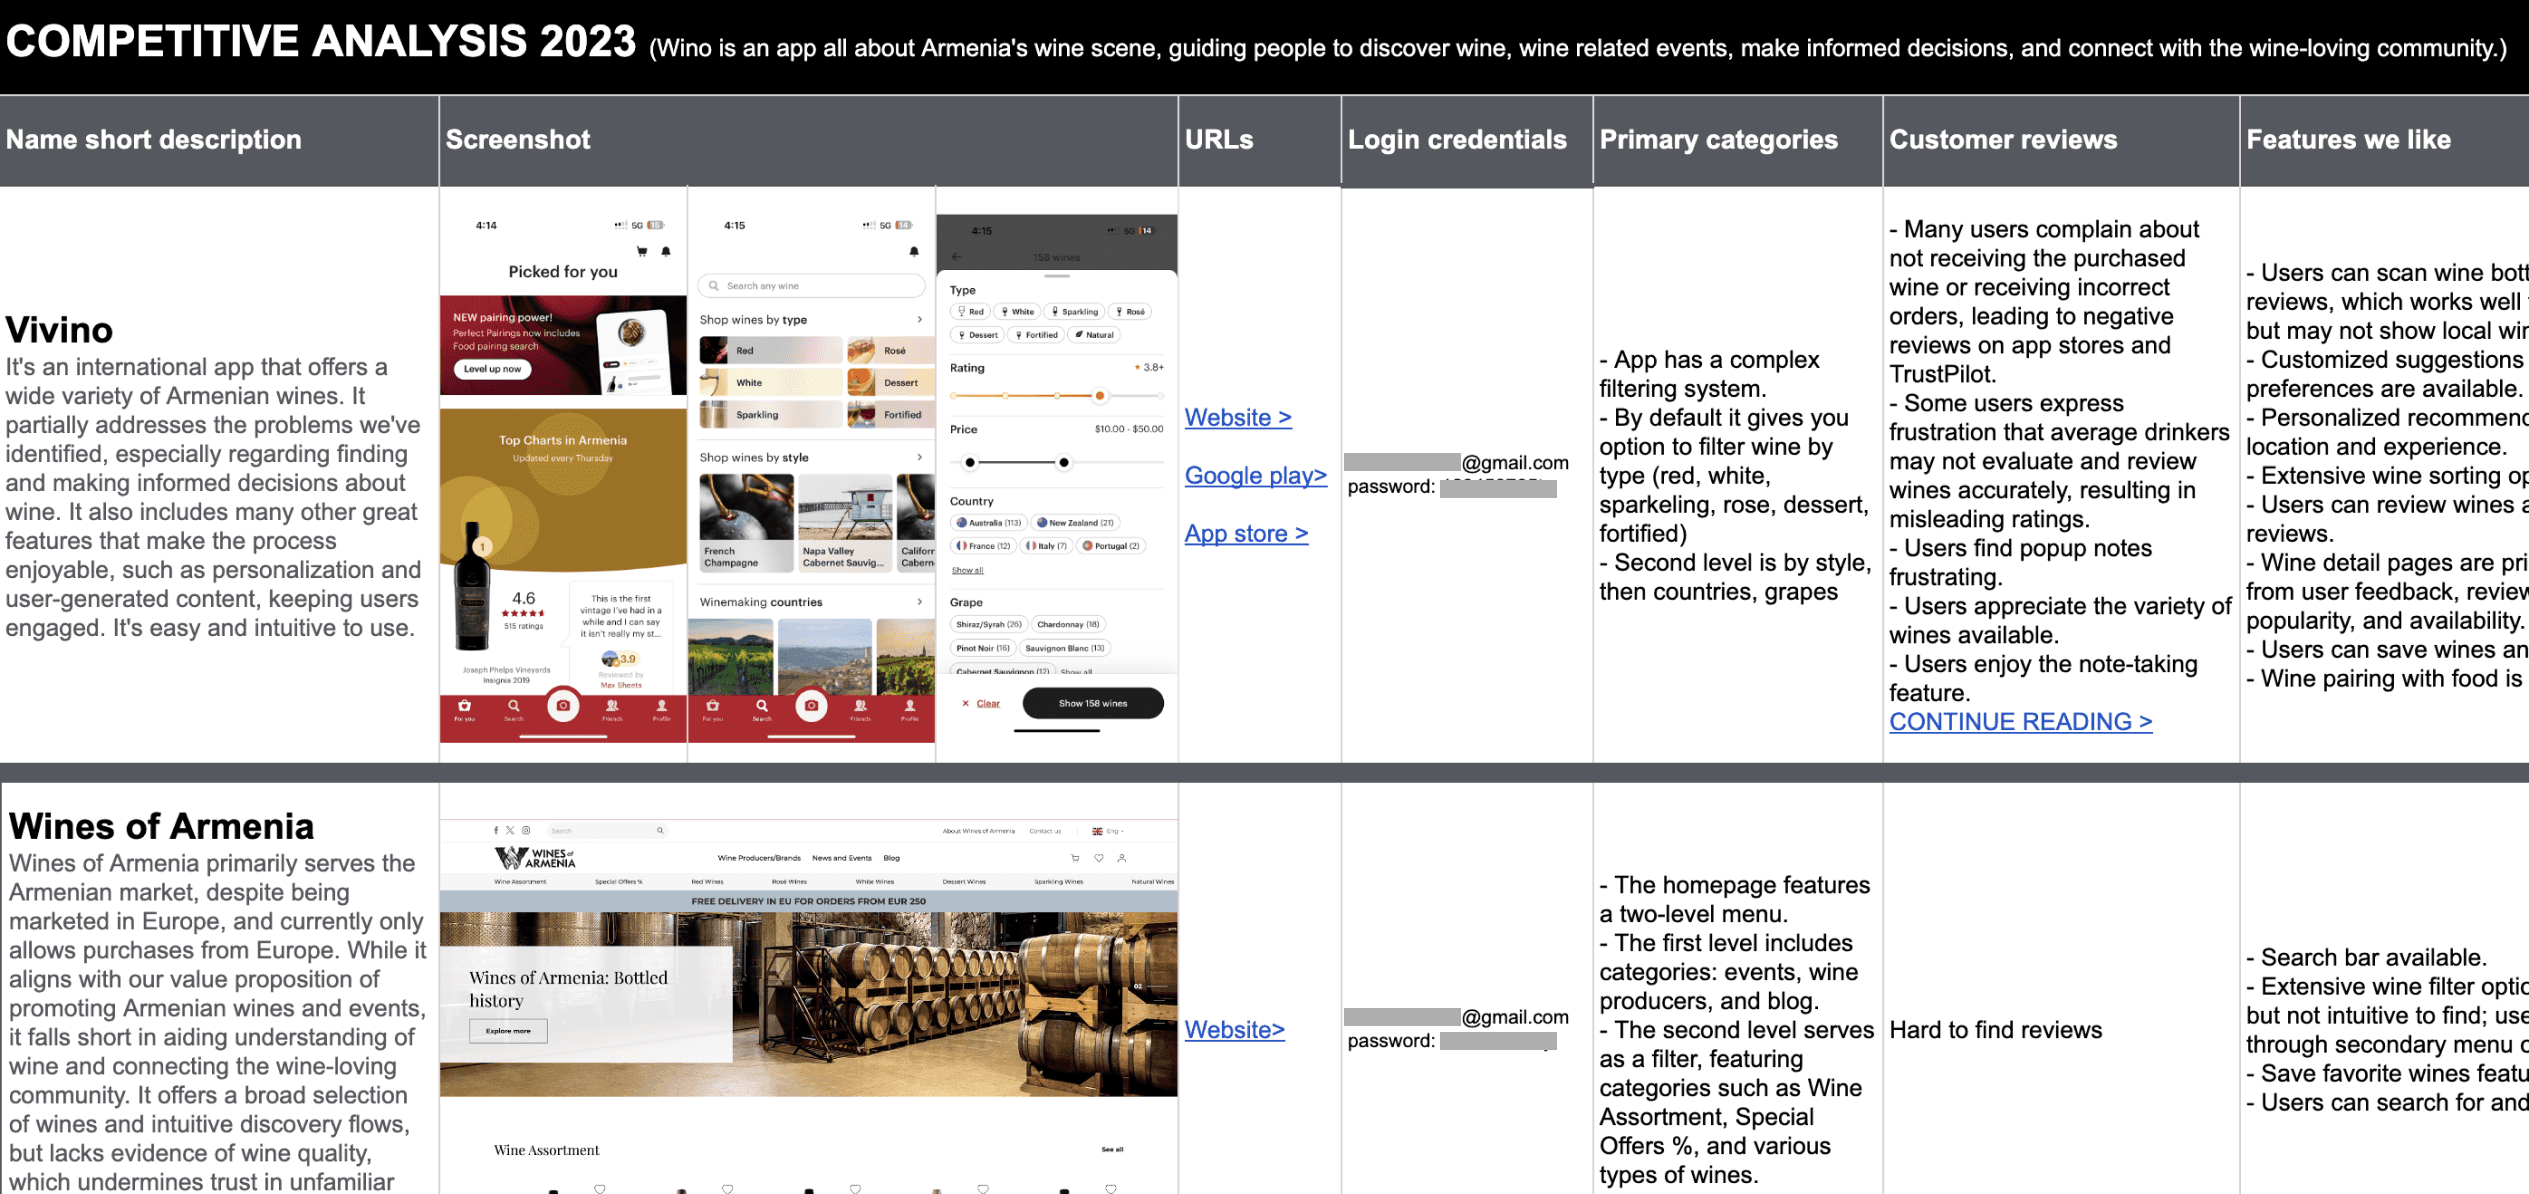Expand the Shop wines by type chevron
This screenshot has height=1194, width=2529.
[x=920, y=320]
